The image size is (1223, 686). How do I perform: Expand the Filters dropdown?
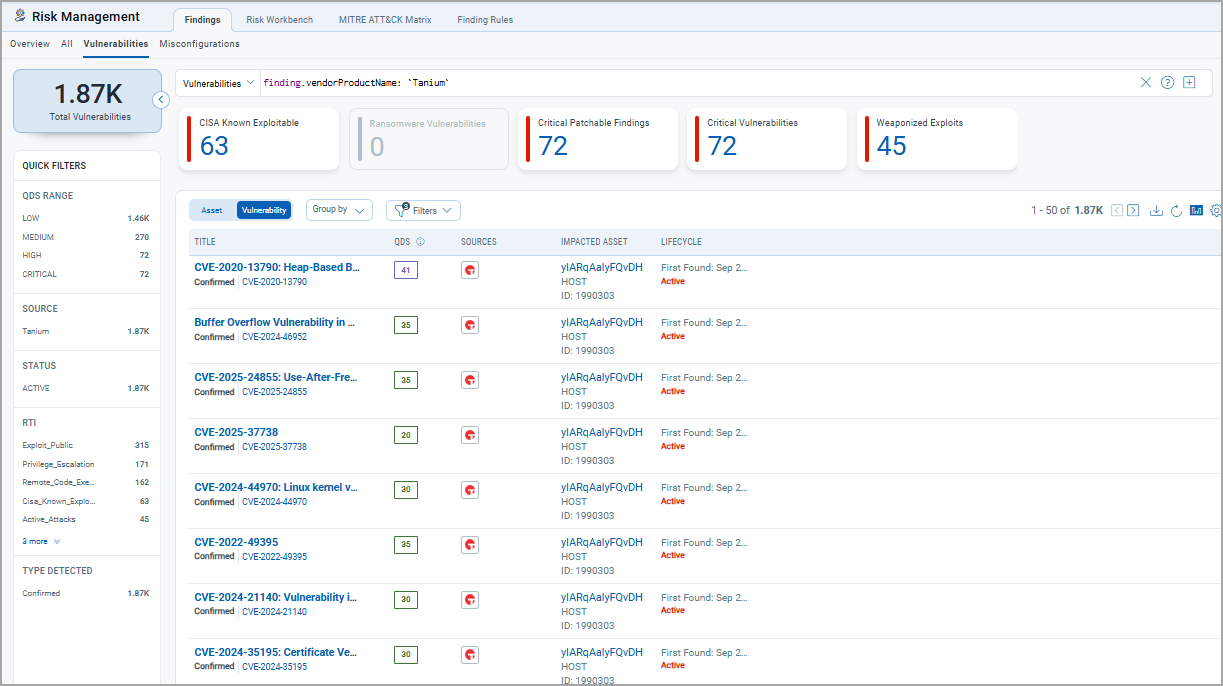[x=424, y=211]
